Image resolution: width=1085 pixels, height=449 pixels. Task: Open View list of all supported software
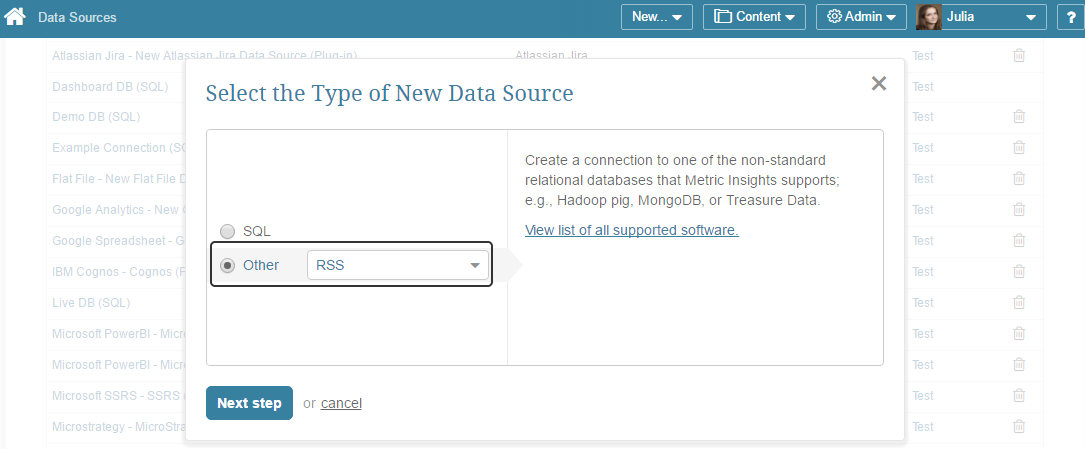[632, 230]
